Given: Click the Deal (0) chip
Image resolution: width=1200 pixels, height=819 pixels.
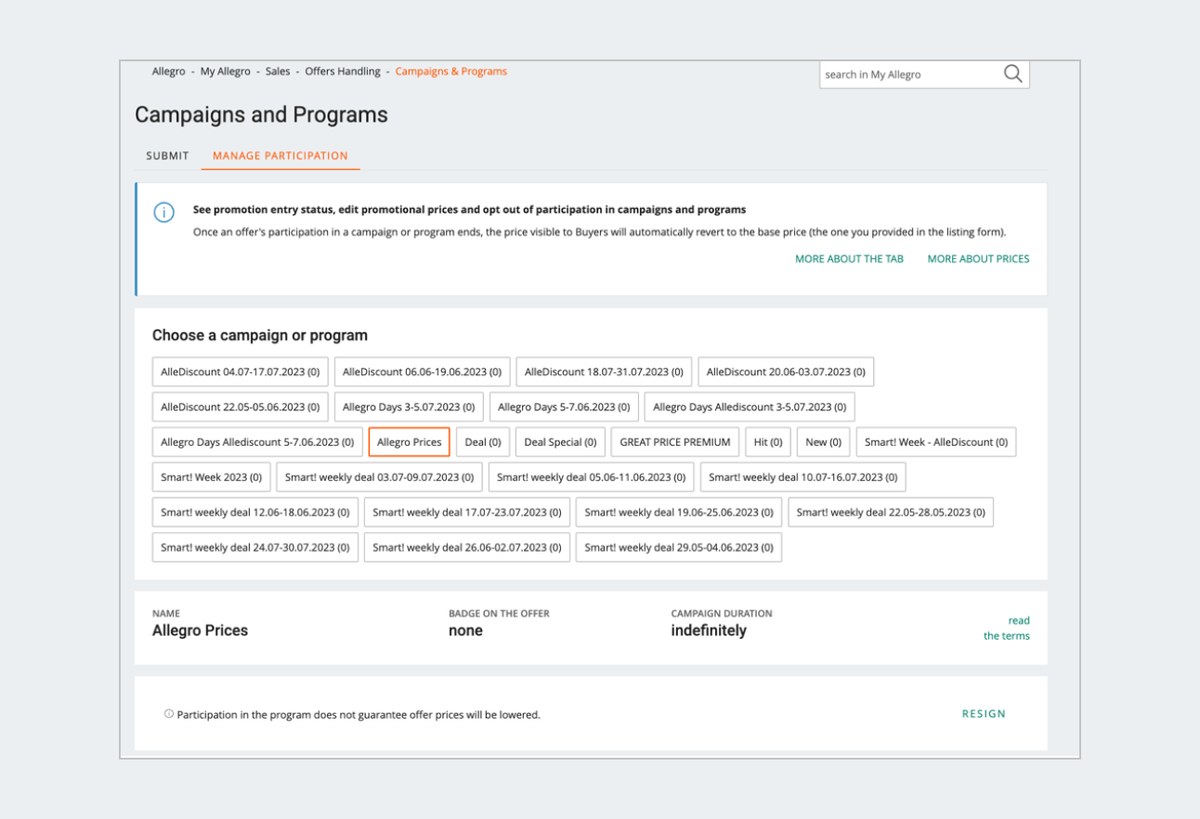Looking at the screenshot, I should [483, 442].
